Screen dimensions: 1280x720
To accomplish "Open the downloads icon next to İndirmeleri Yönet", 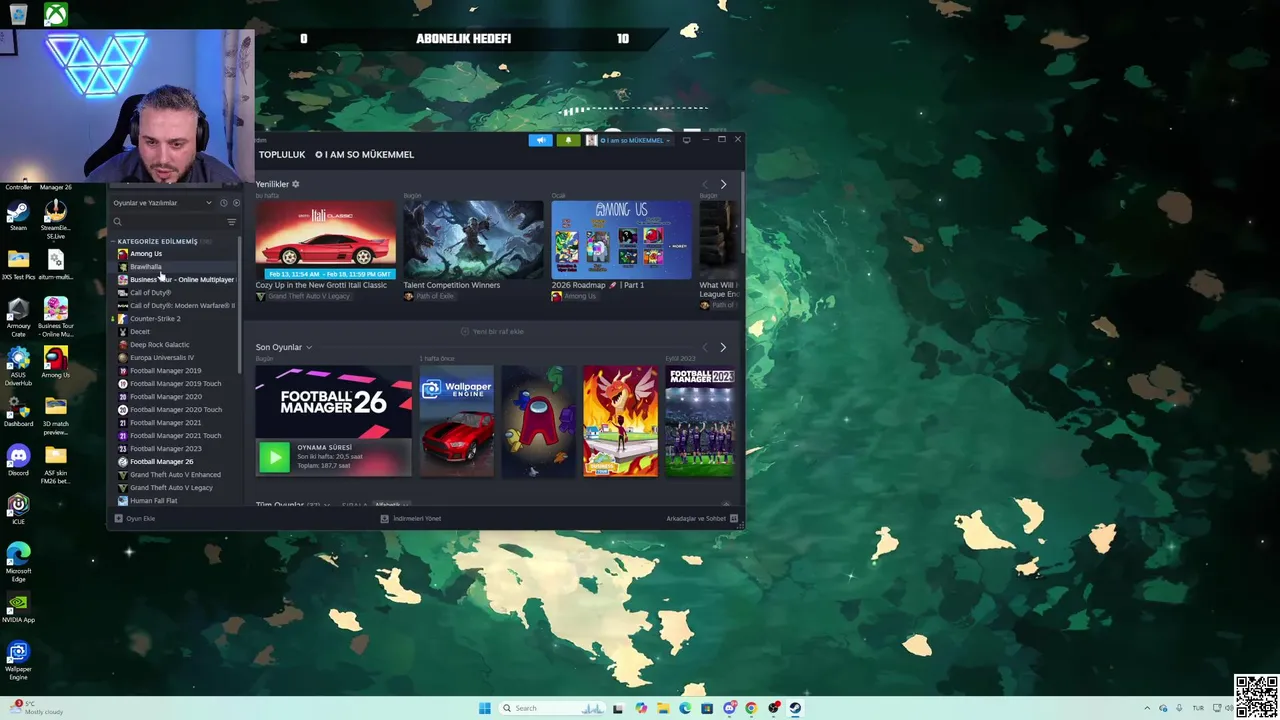I will point(384,518).
